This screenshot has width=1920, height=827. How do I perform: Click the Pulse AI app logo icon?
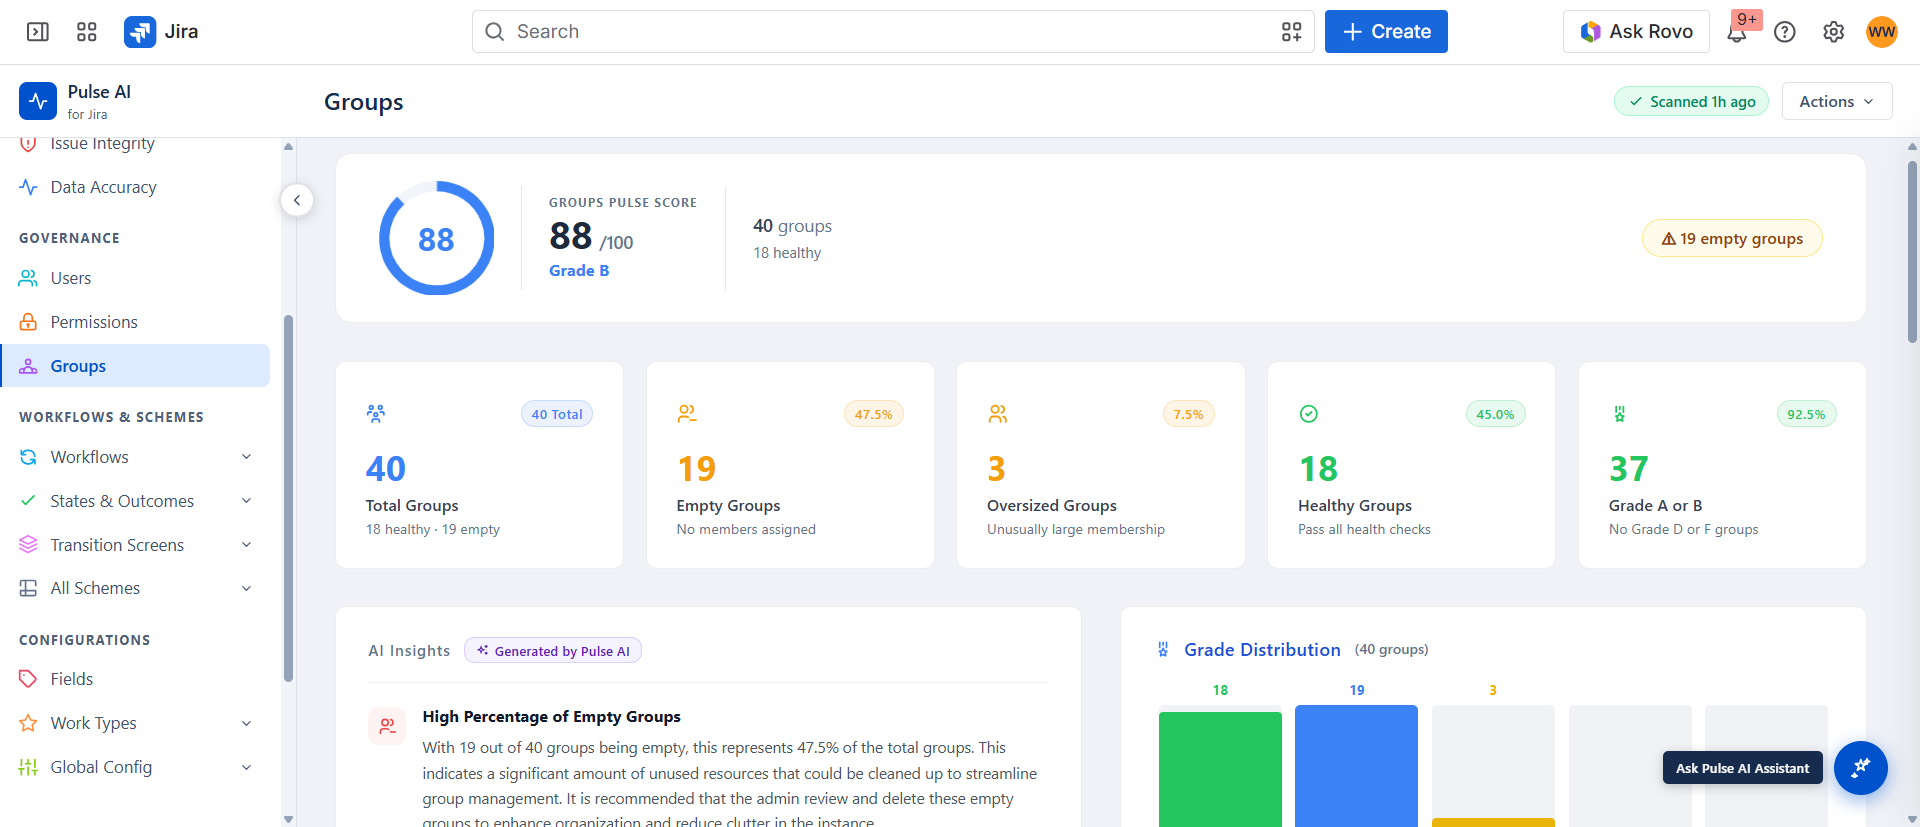point(38,101)
